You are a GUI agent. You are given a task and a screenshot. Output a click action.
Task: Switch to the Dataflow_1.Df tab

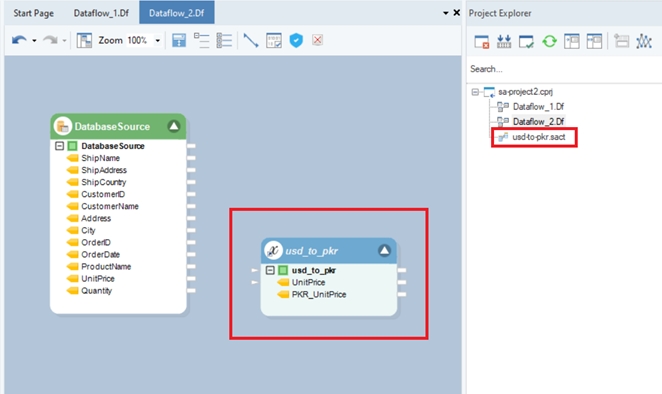pyautogui.click(x=101, y=13)
